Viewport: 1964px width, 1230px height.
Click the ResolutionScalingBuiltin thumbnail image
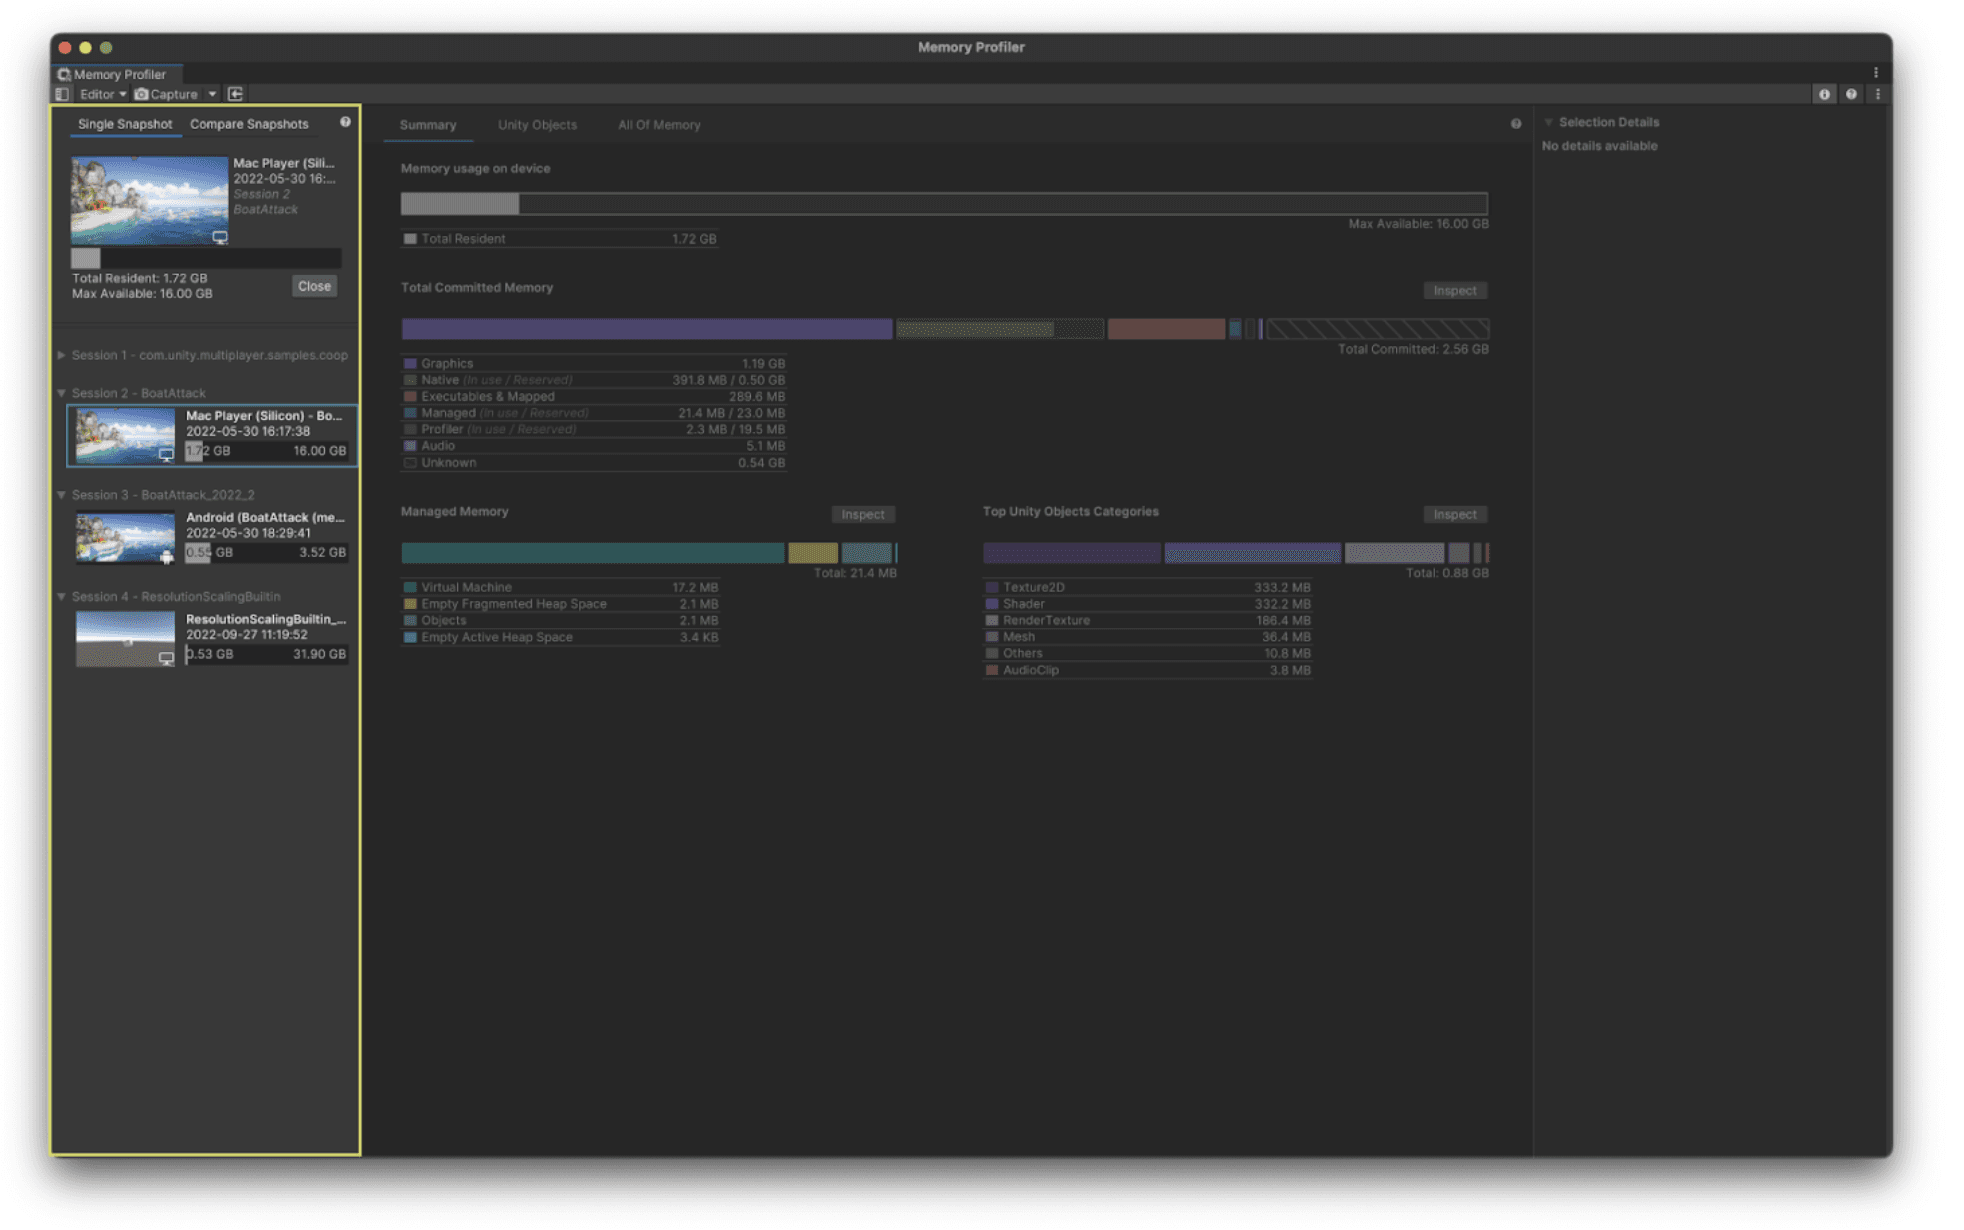(125, 639)
